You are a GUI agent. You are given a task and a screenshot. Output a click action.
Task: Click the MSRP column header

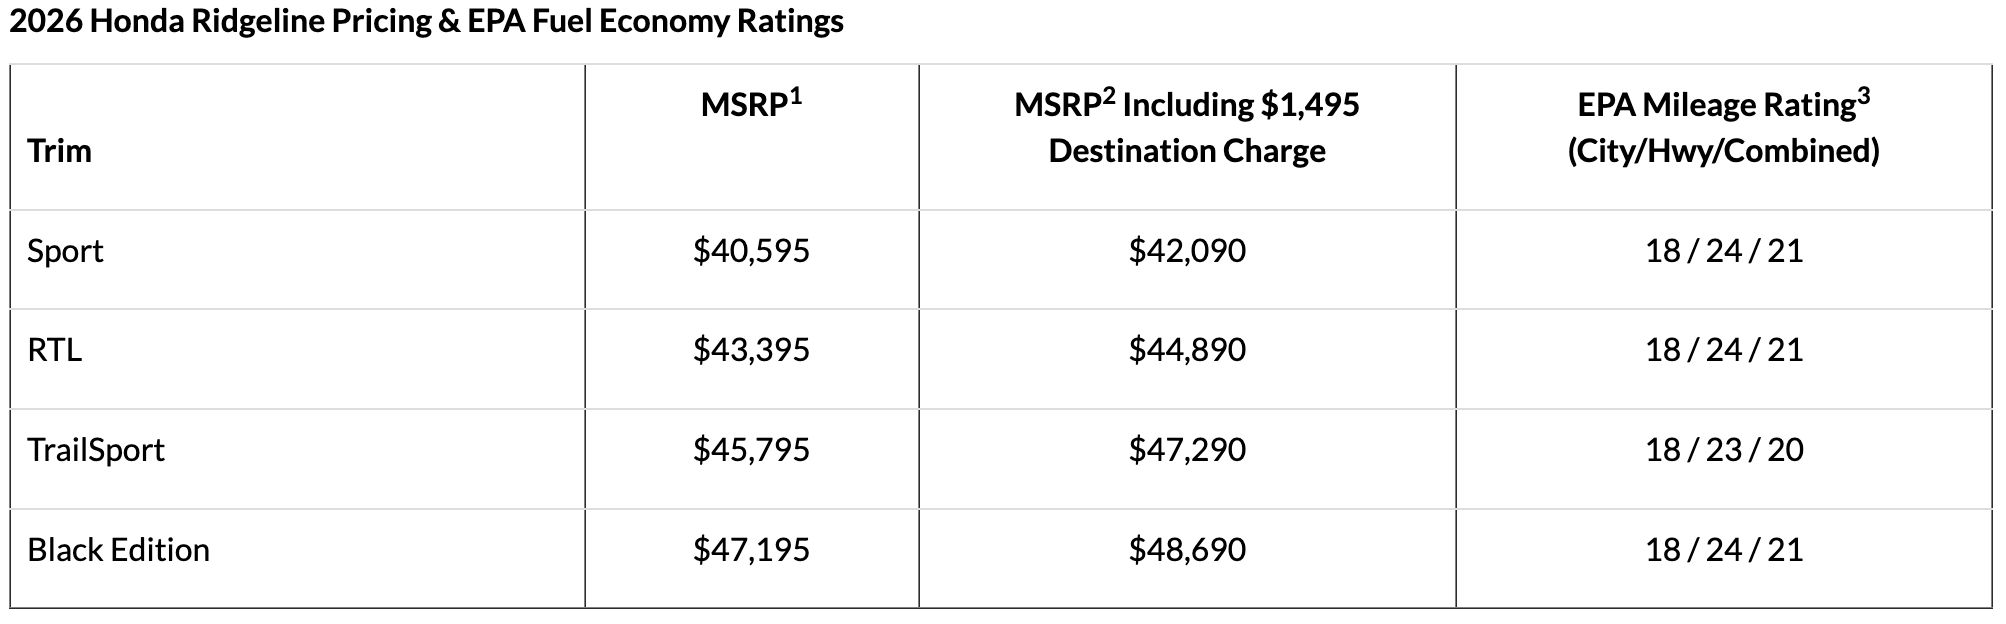[x=752, y=103]
